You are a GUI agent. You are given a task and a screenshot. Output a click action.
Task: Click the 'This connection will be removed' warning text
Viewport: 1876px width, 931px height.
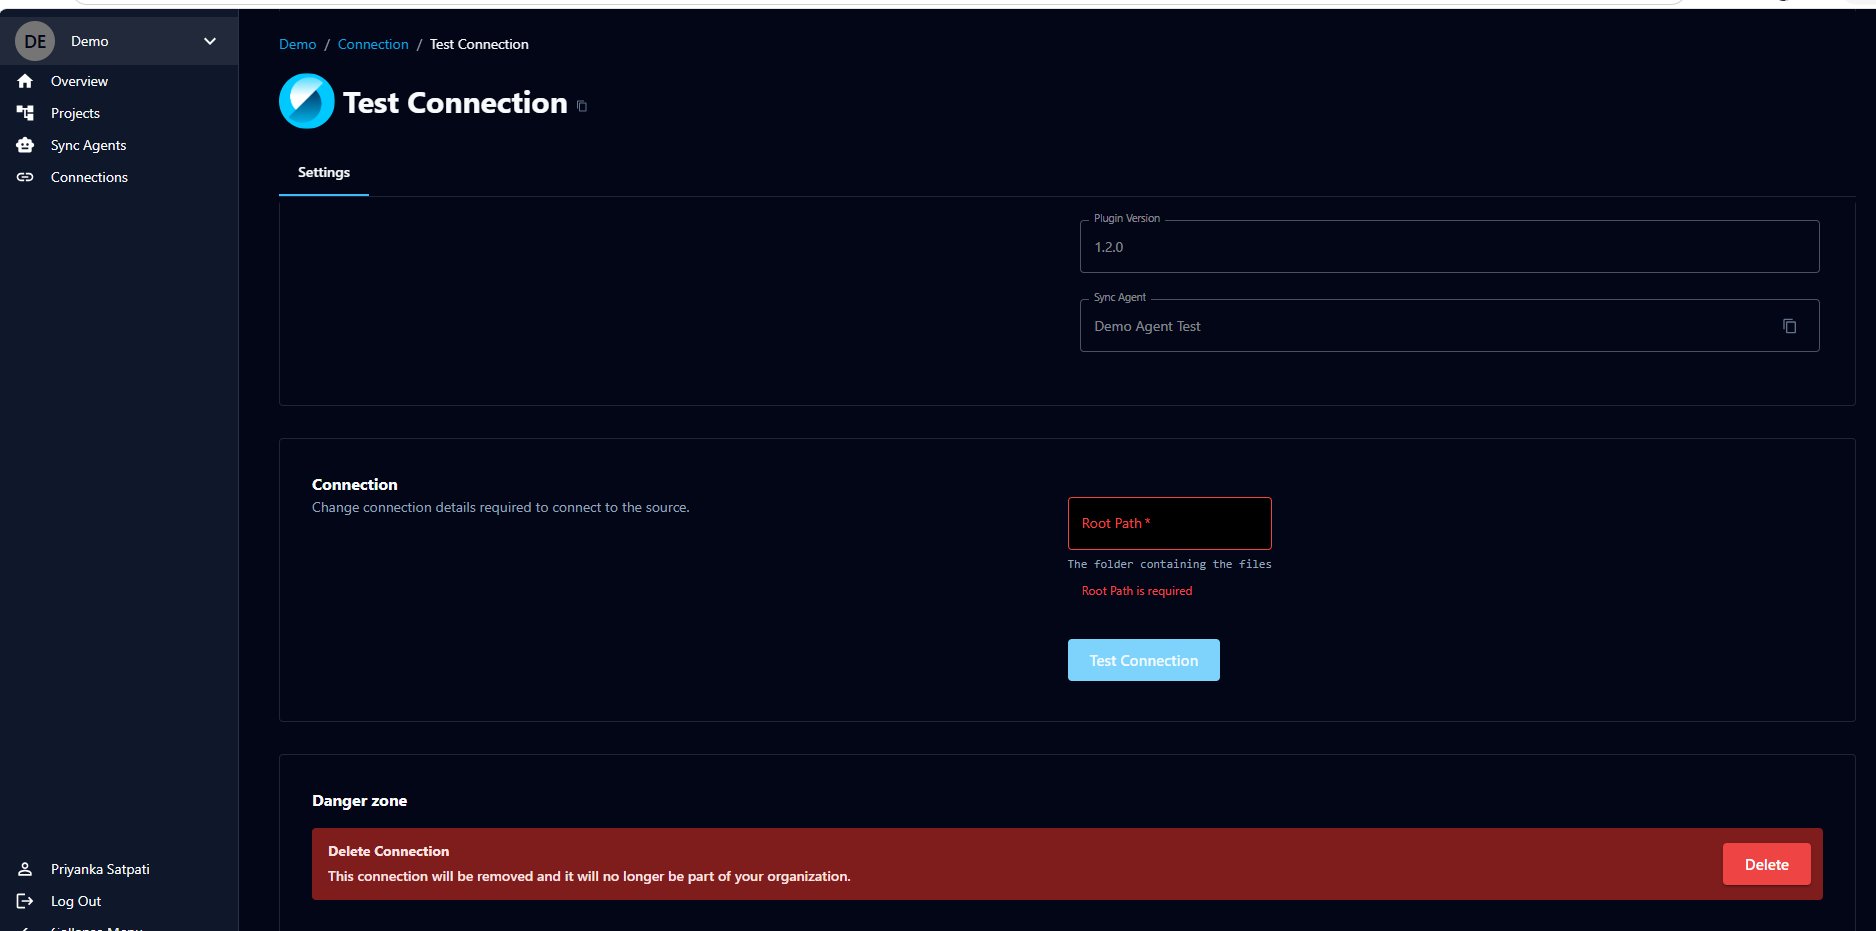coord(589,876)
